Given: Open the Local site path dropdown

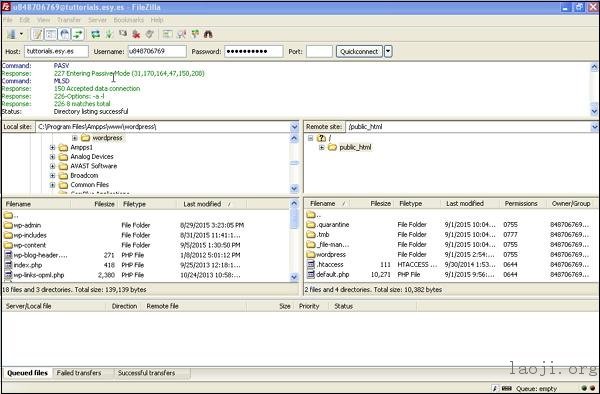Looking at the screenshot, I should click(294, 127).
